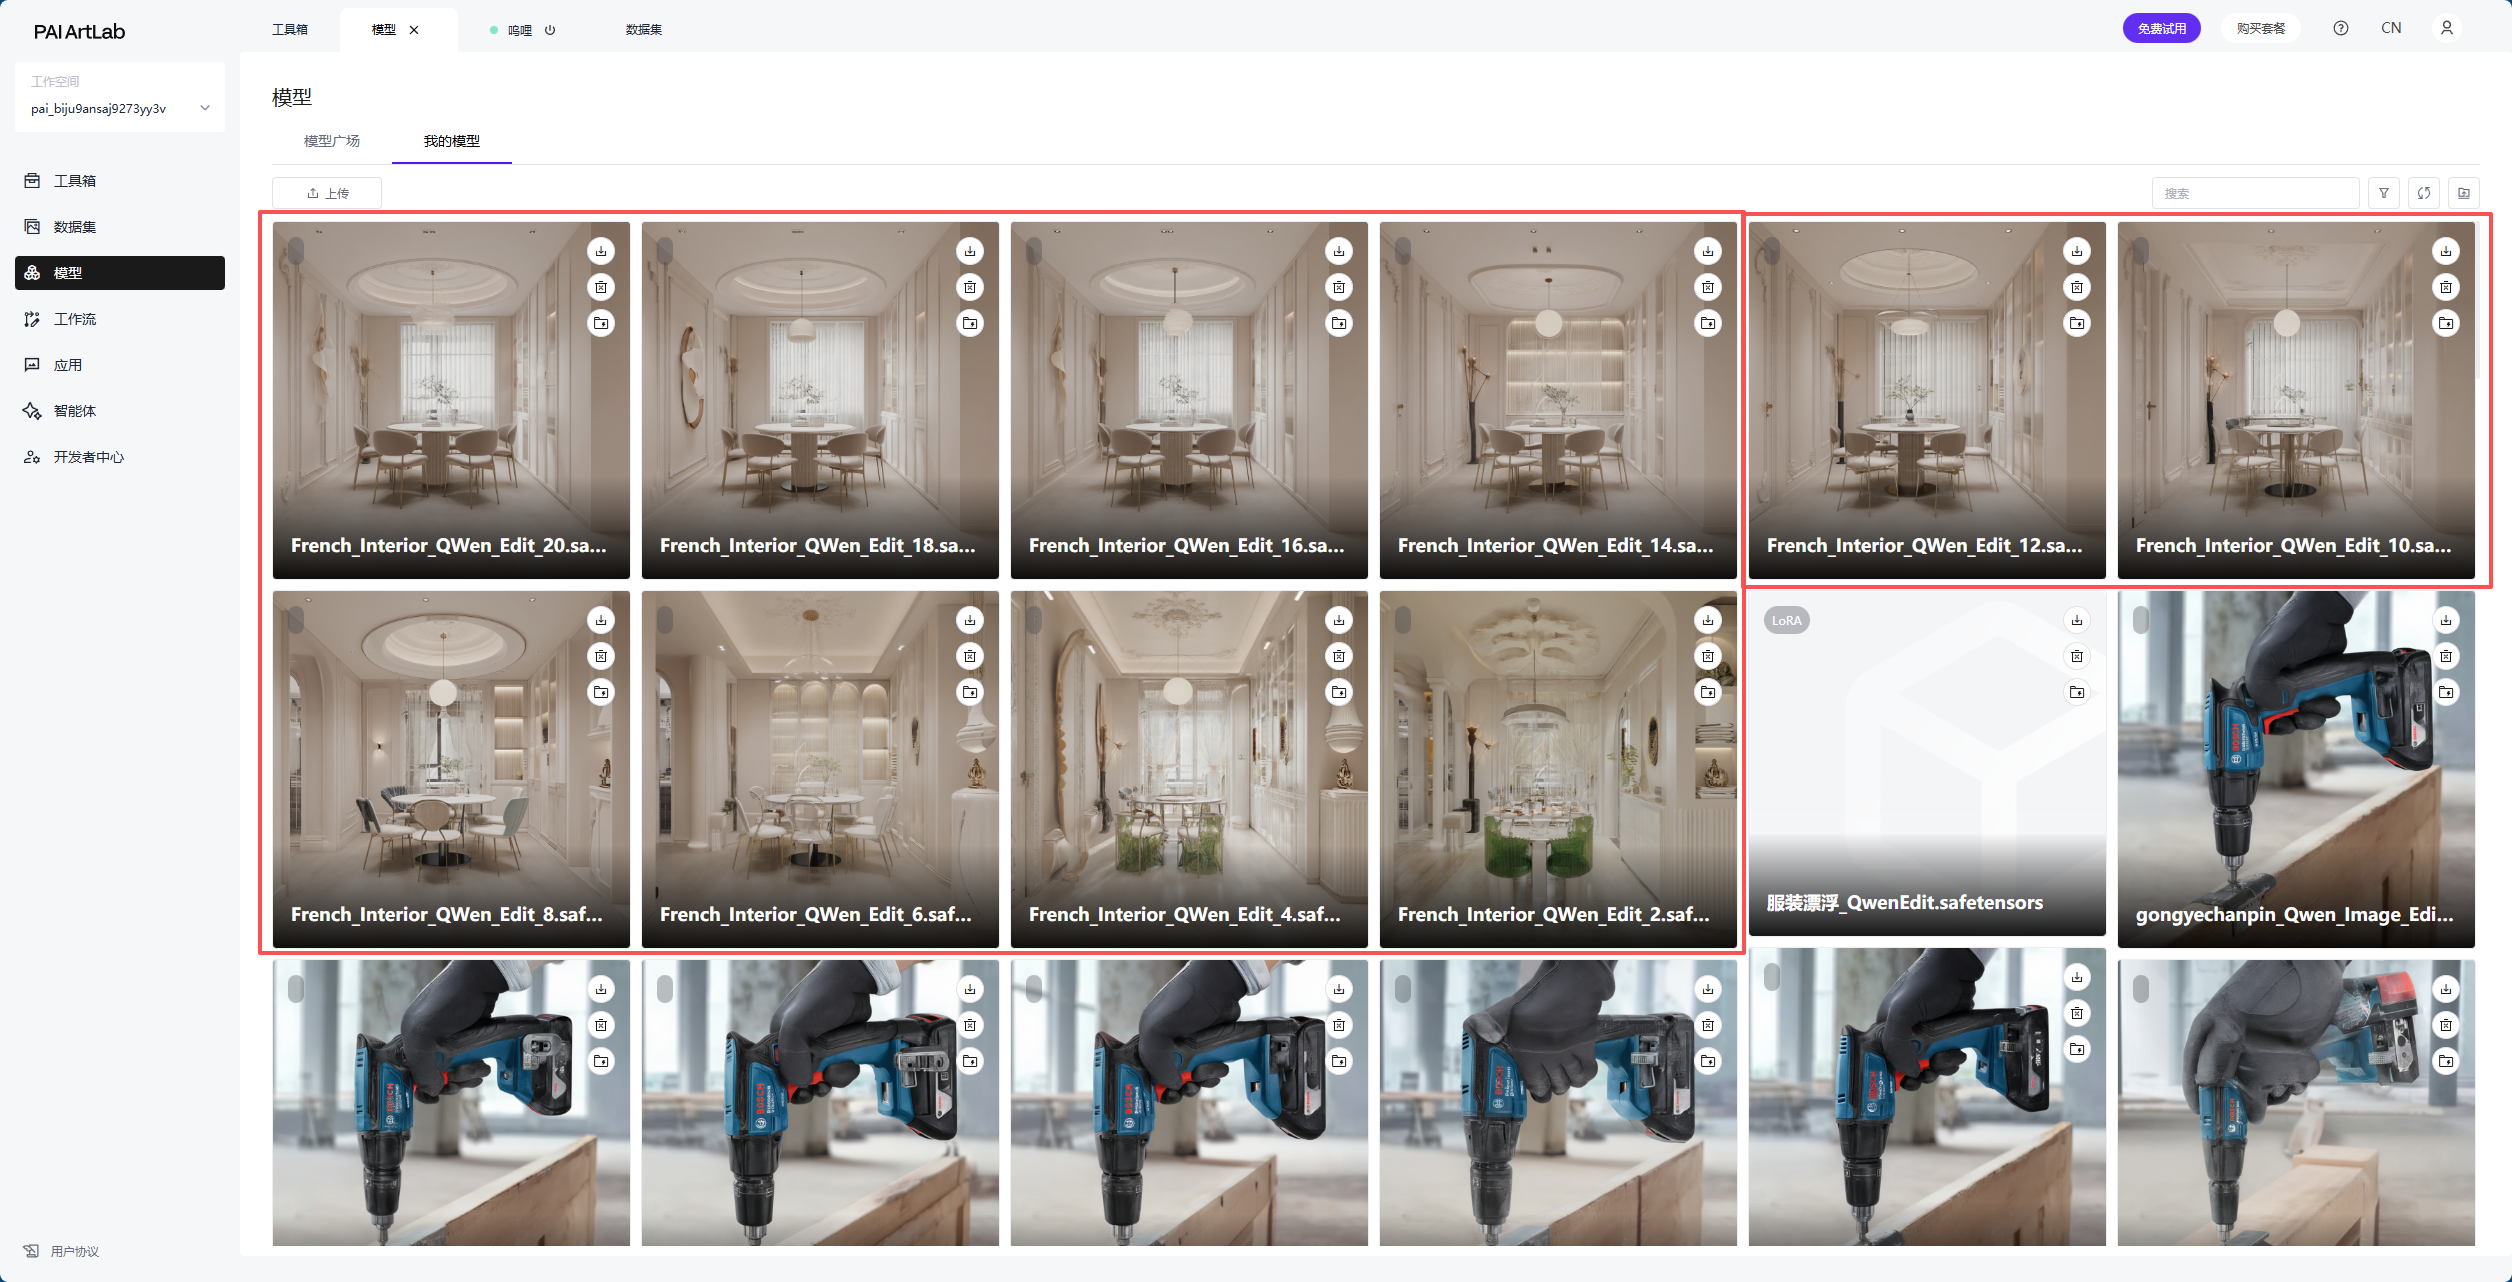Move French_Interior_QWen_Edit_16 model to folder
2512x1282 pixels.
[x=1339, y=323]
